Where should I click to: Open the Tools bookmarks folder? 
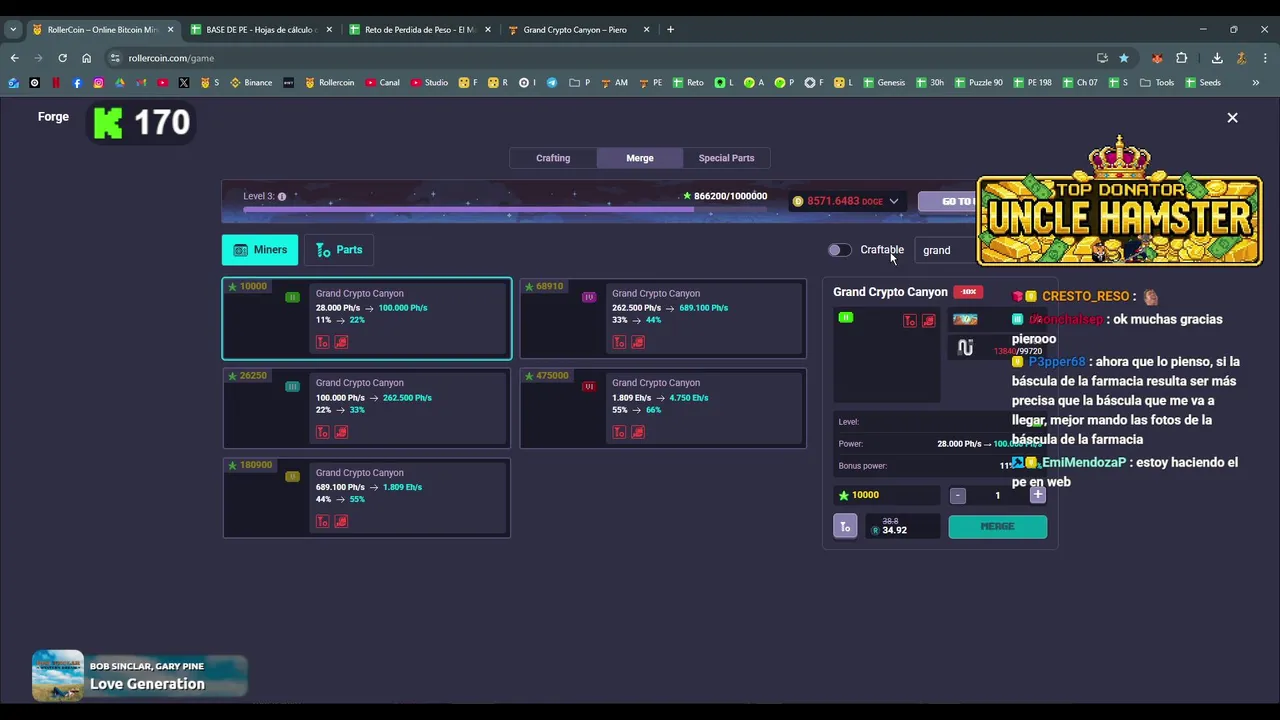click(x=1156, y=83)
